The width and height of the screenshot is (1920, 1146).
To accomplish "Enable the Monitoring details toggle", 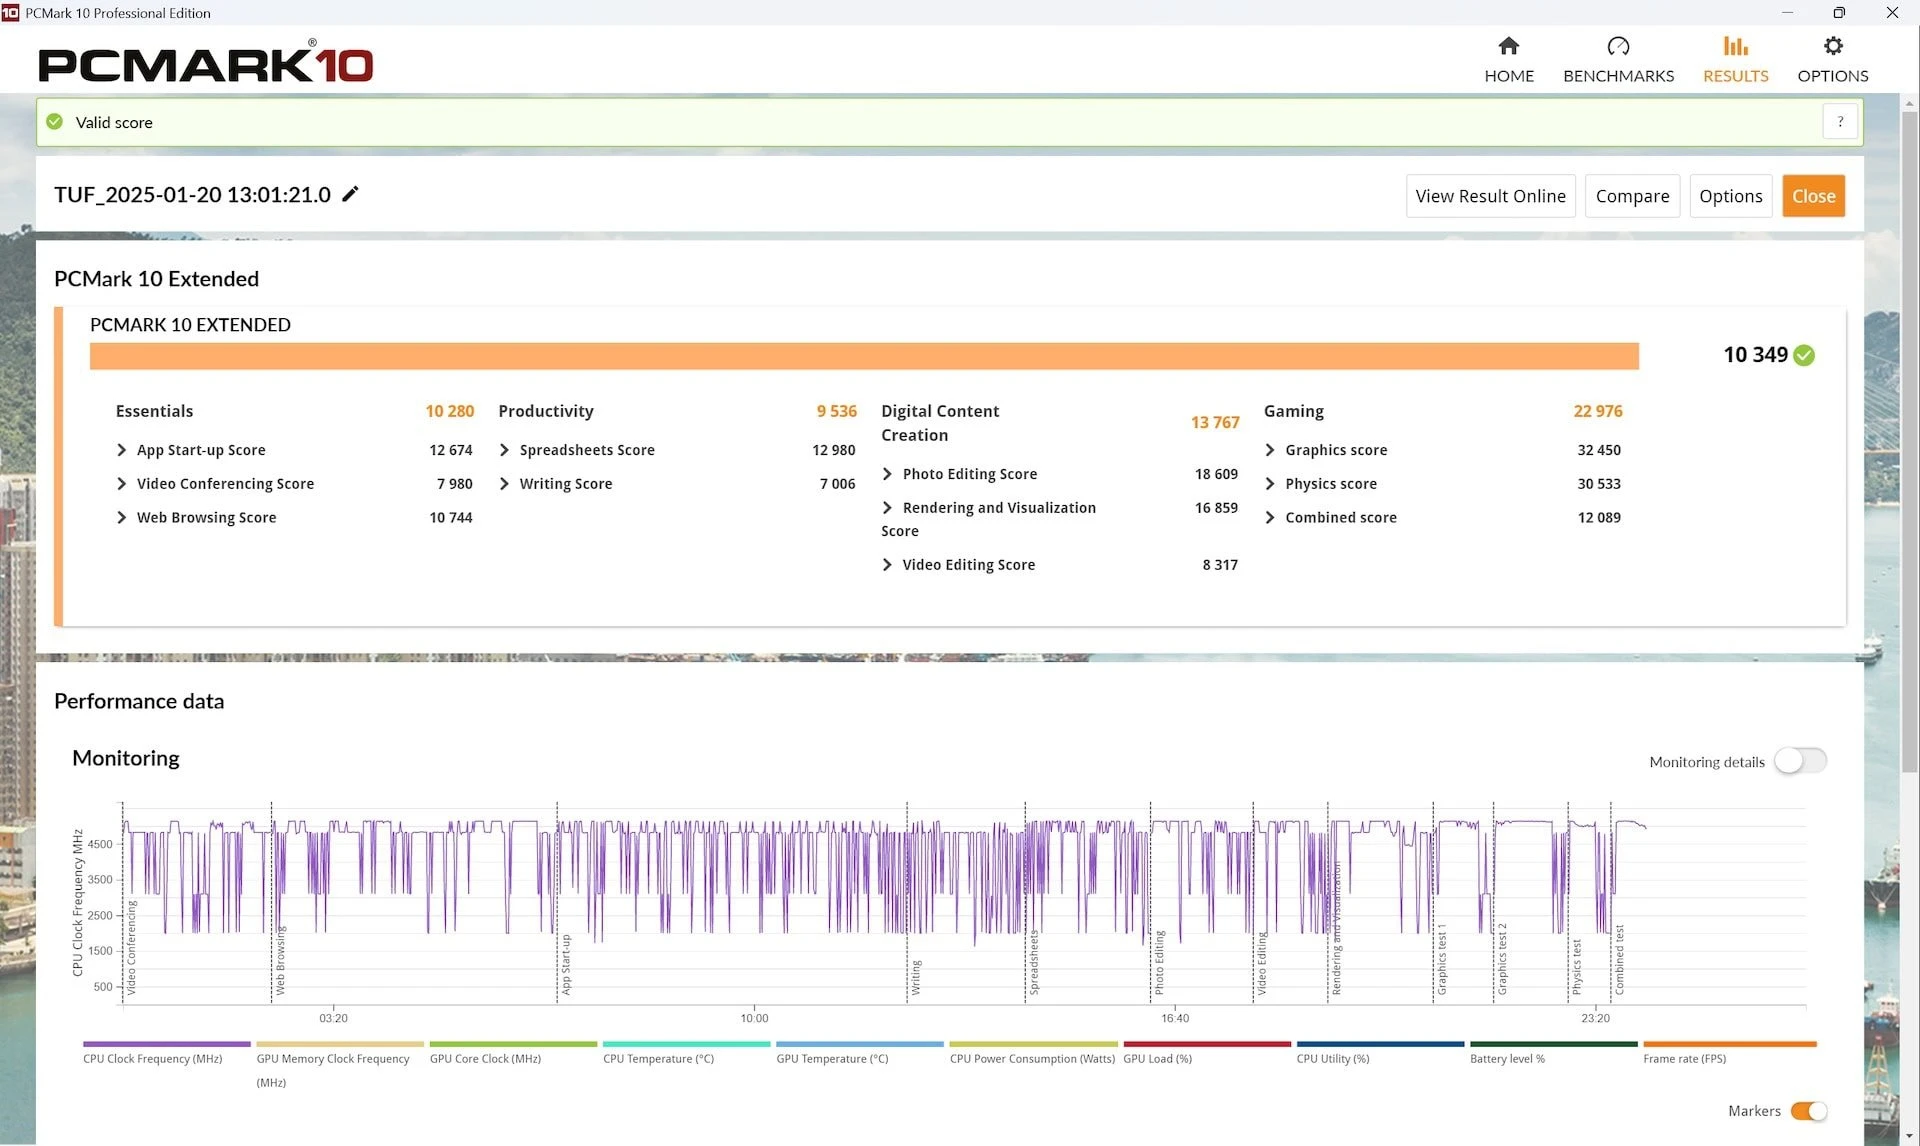I will tap(1800, 761).
